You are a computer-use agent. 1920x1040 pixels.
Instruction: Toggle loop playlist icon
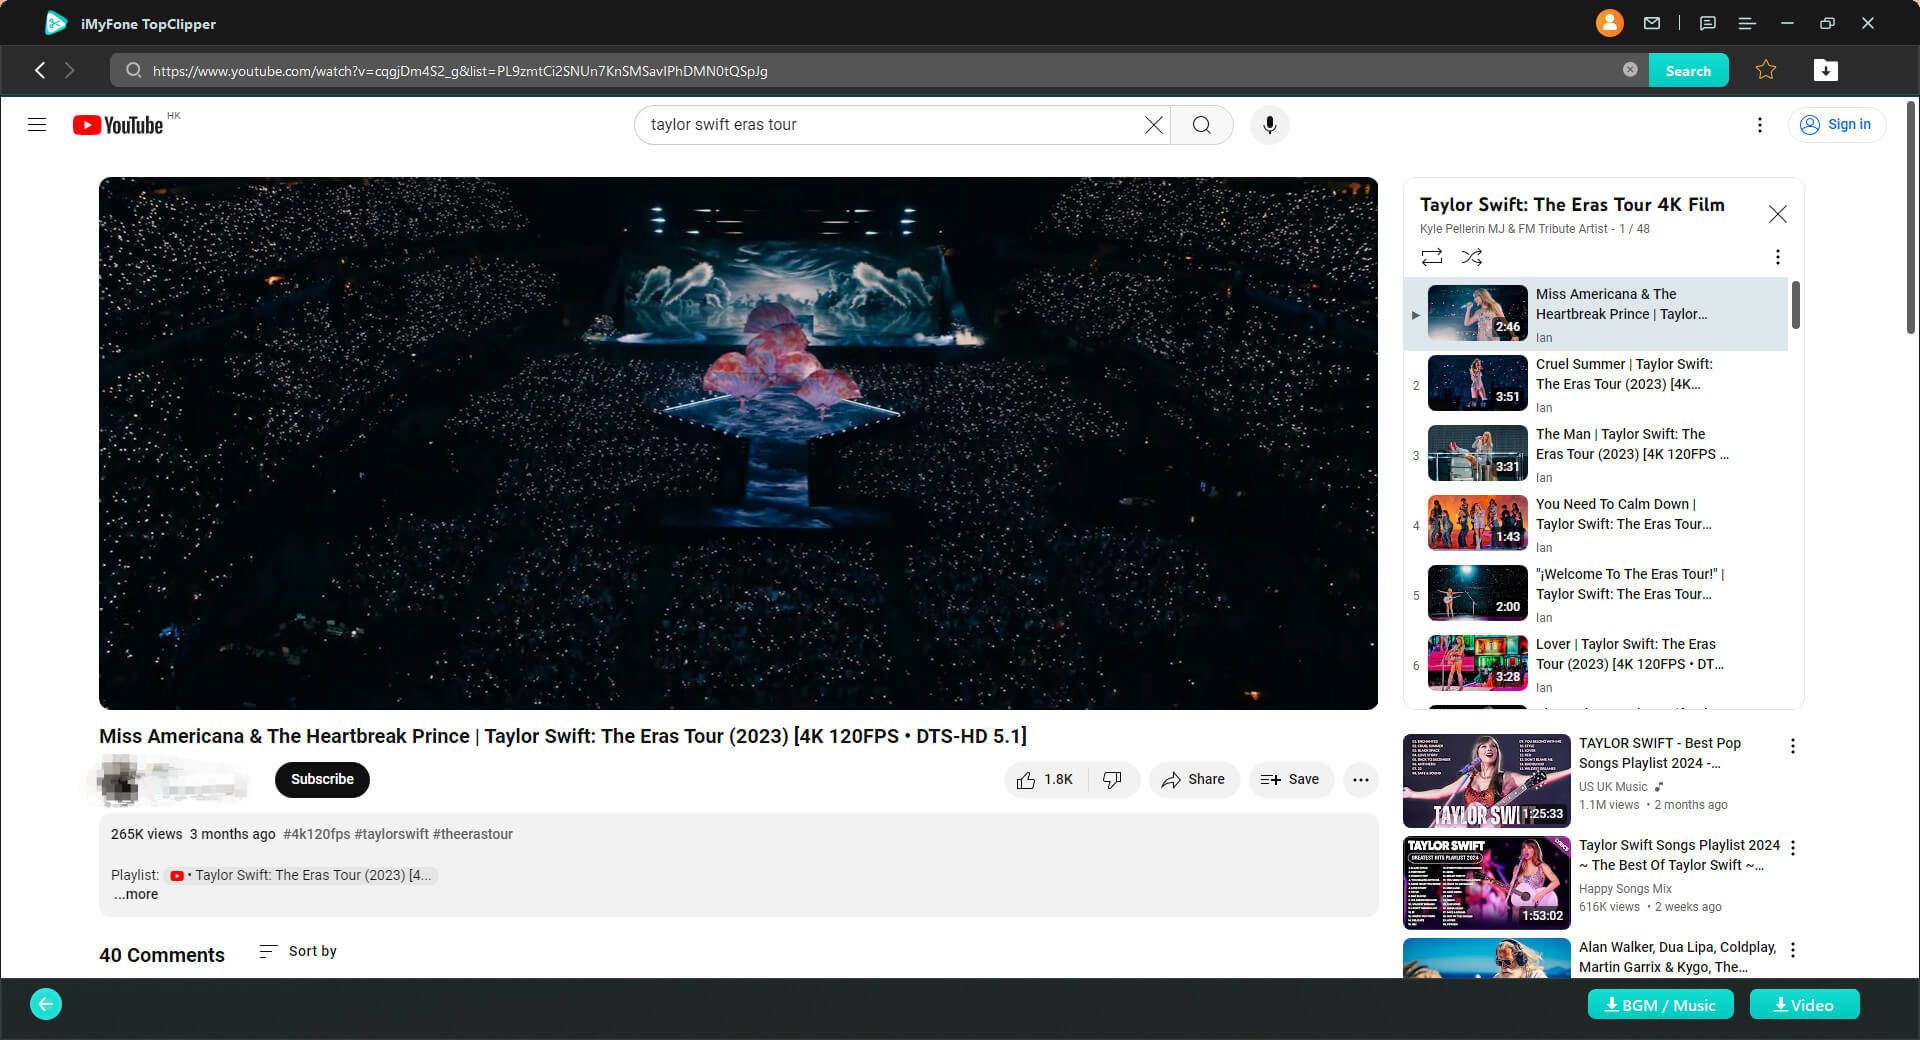click(x=1432, y=257)
